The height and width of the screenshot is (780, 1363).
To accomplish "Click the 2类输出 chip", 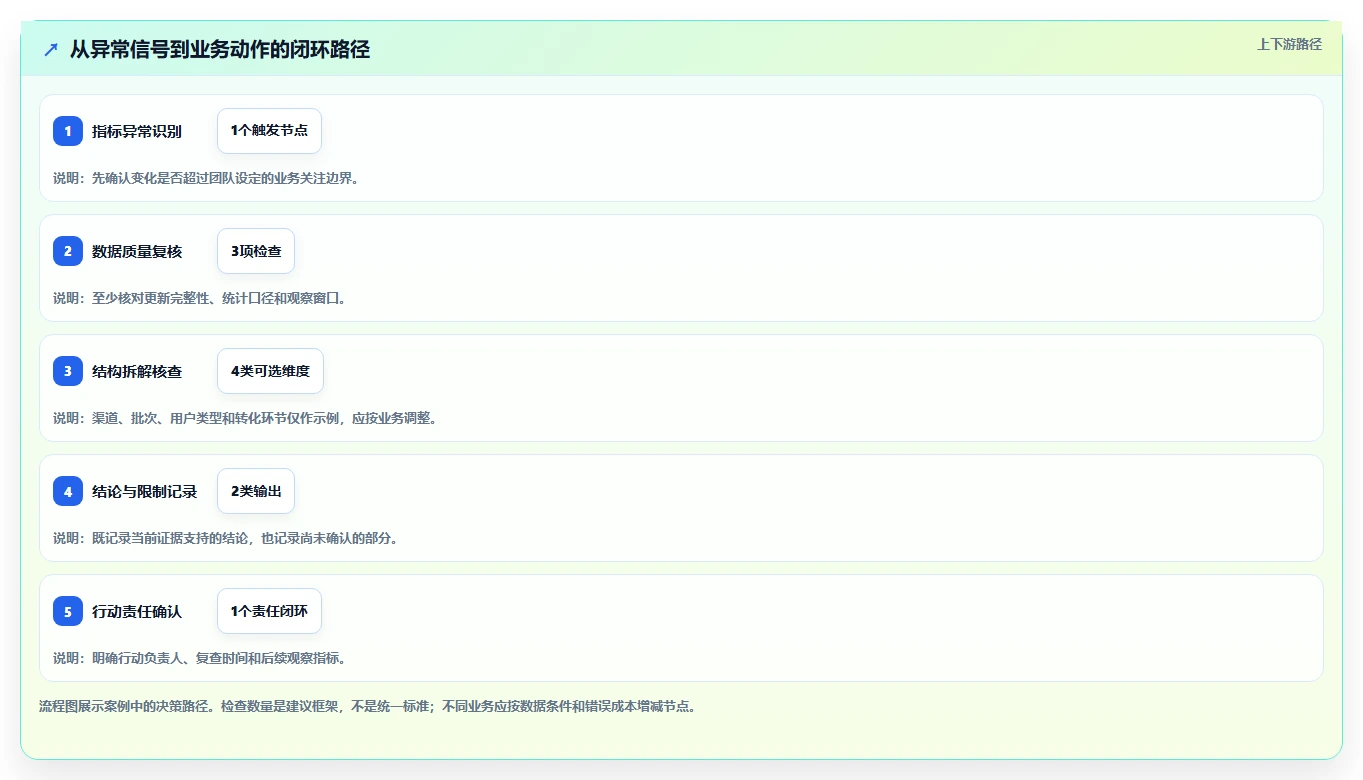I will [256, 491].
